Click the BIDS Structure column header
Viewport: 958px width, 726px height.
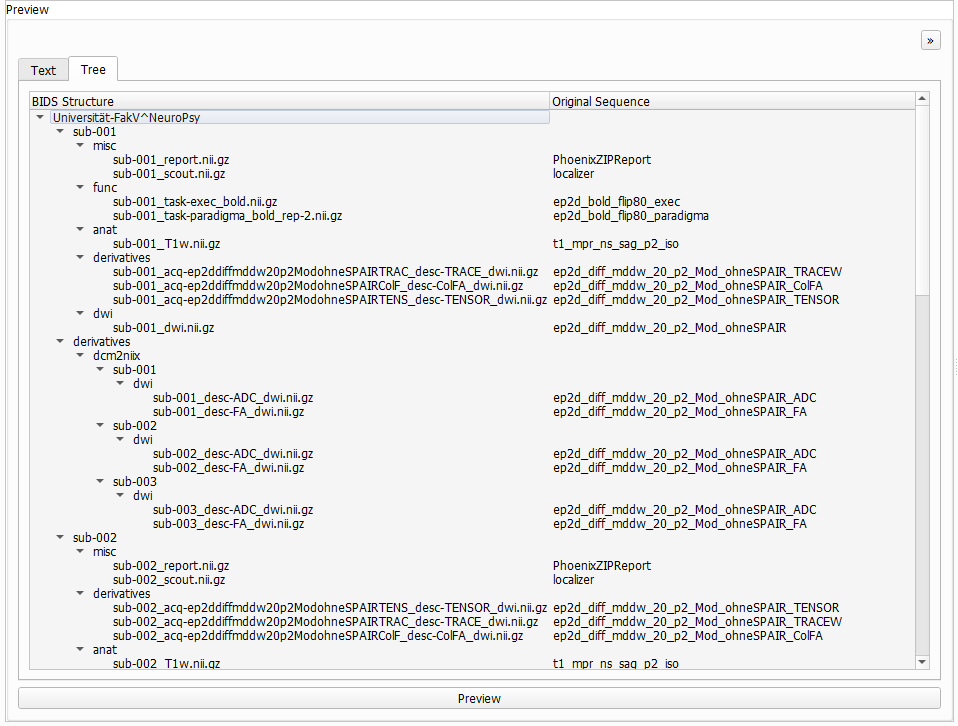pyautogui.click(x=290, y=101)
